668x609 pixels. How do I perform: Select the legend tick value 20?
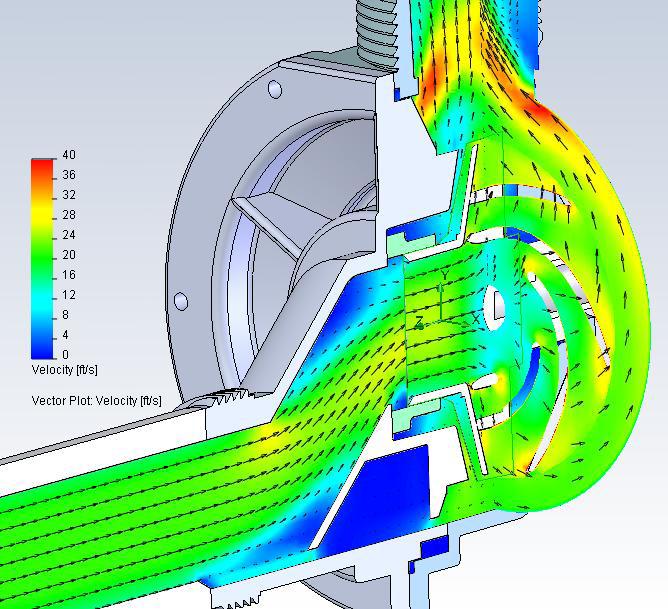[69, 255]
